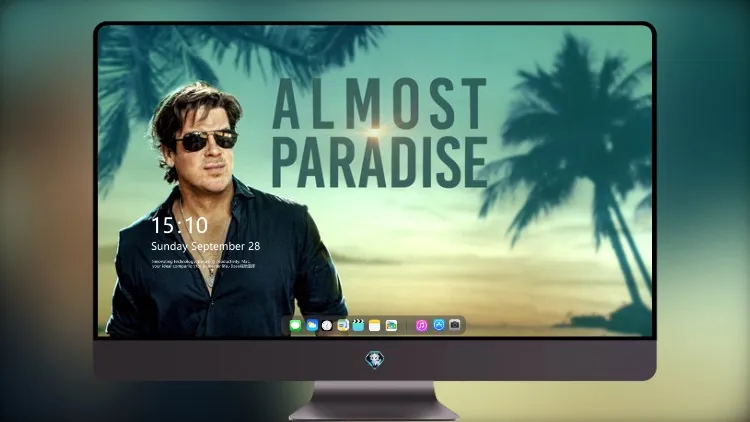The image size is (750, 422).
Task: Open the blue App Store icon
Action: point(439,325)
